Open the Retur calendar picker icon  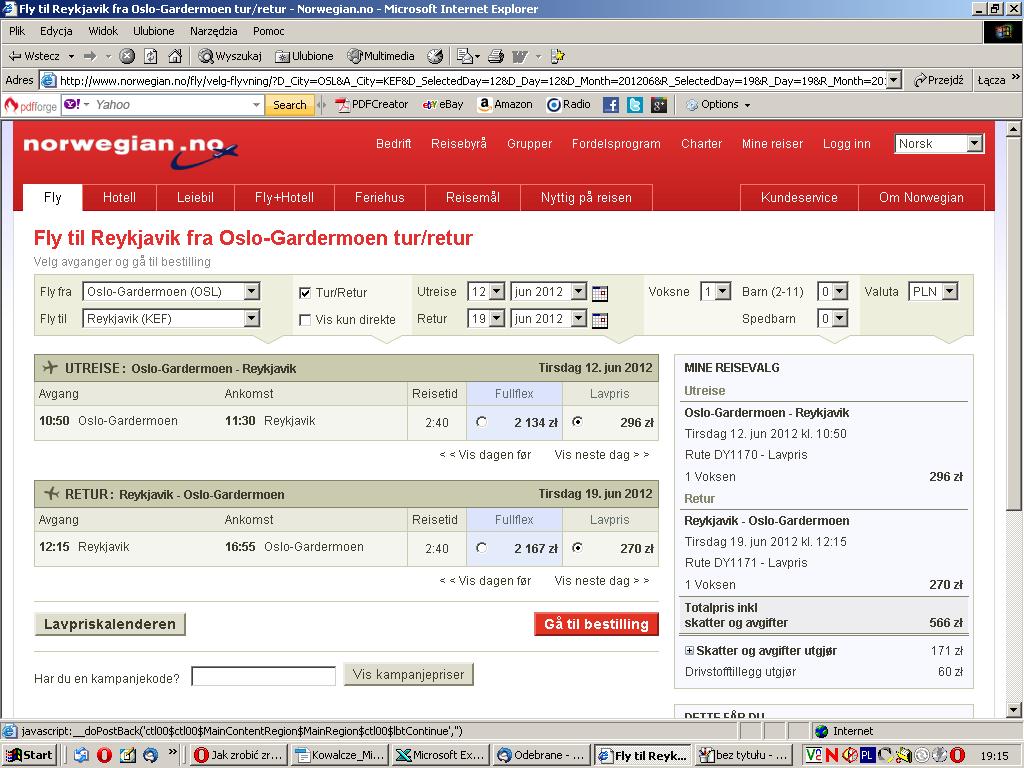click(x=600, y=319)
